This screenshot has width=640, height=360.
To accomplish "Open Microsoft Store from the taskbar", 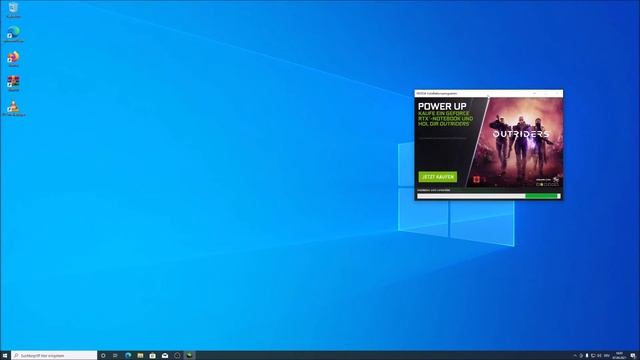I will pyautogui.click(x=152, y=356).
